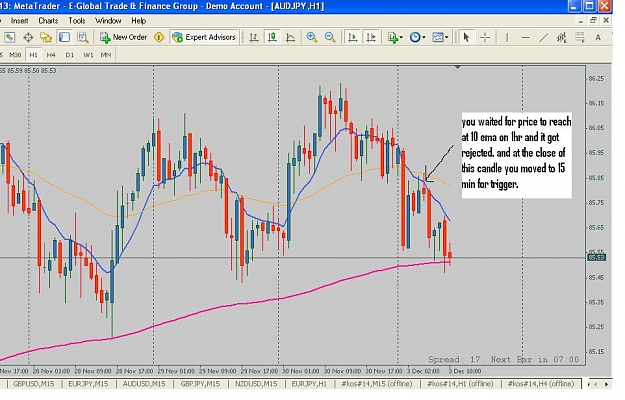Toggle the Data Window crosshair-target icon
This screenshot has width=625, height=400.
coord(28,37)
